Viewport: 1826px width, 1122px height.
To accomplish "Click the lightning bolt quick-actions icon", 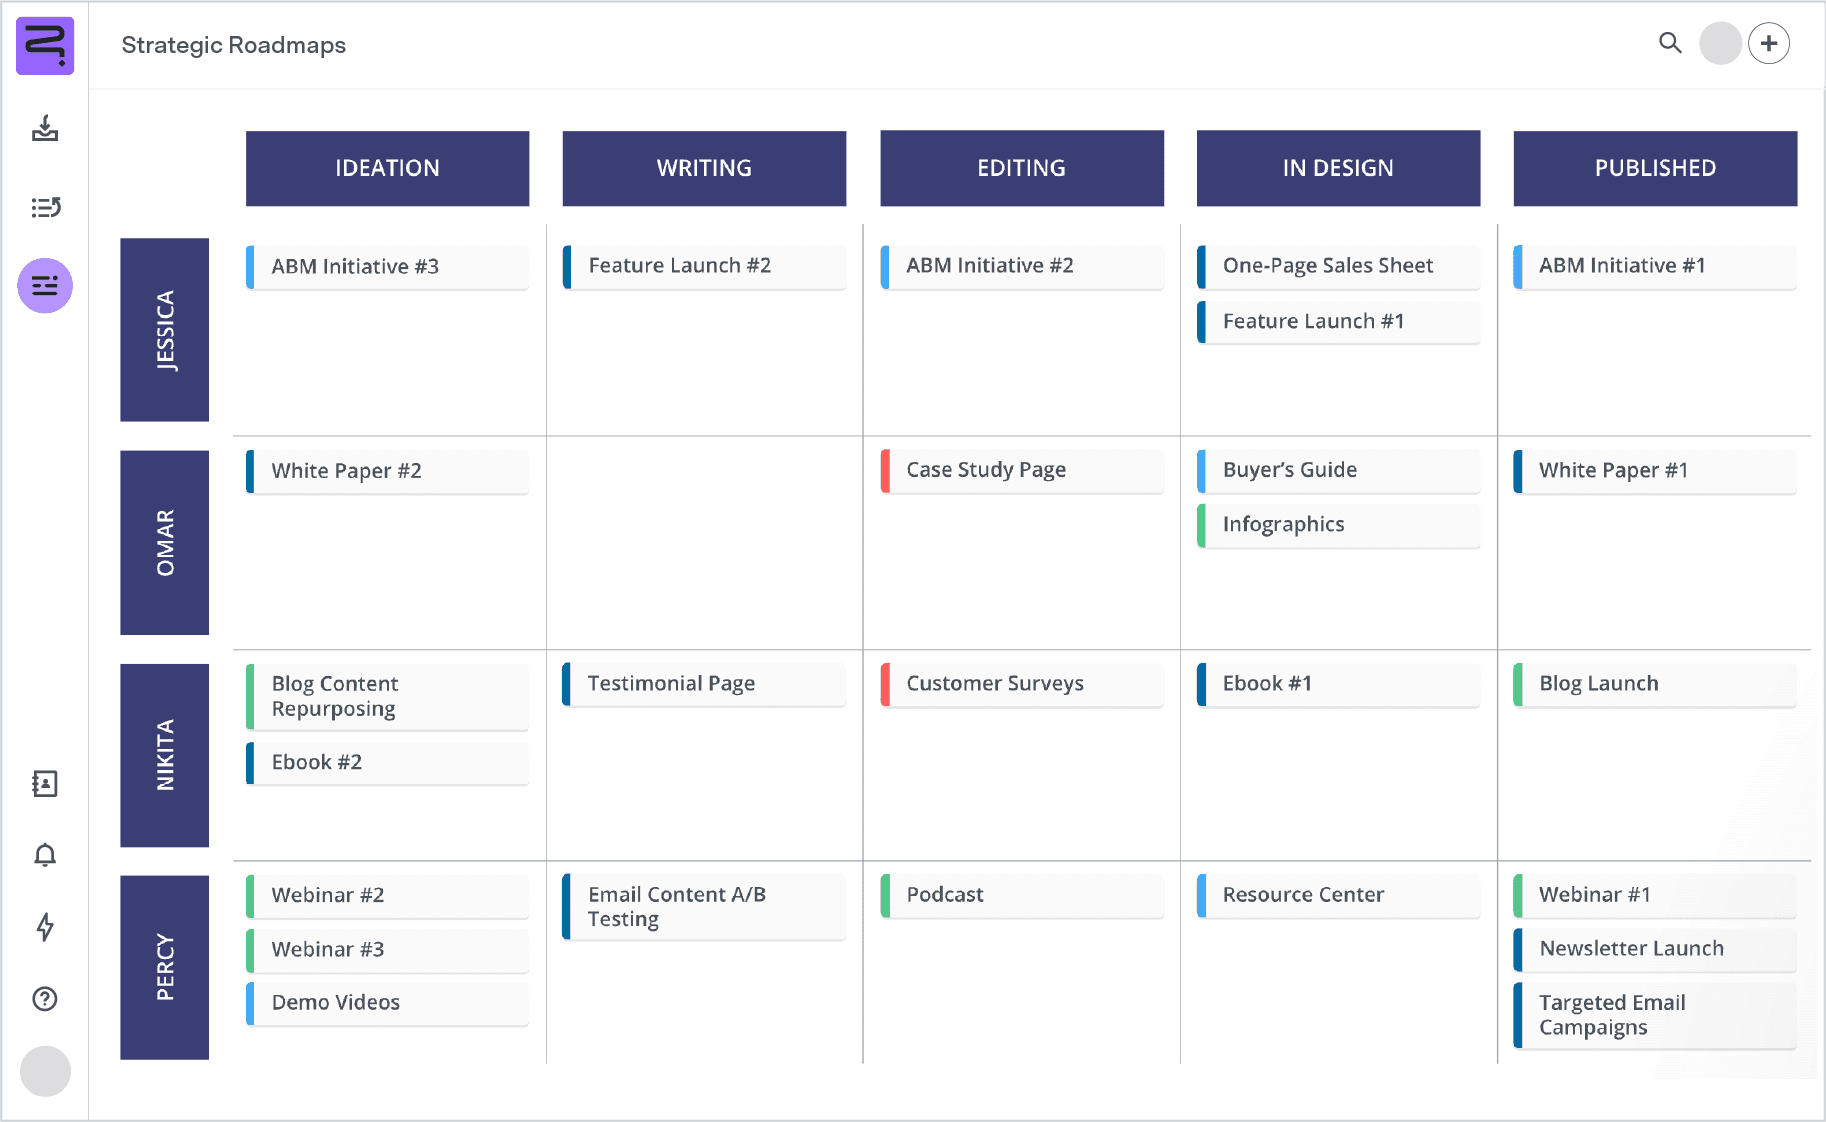I will [45, 928].
